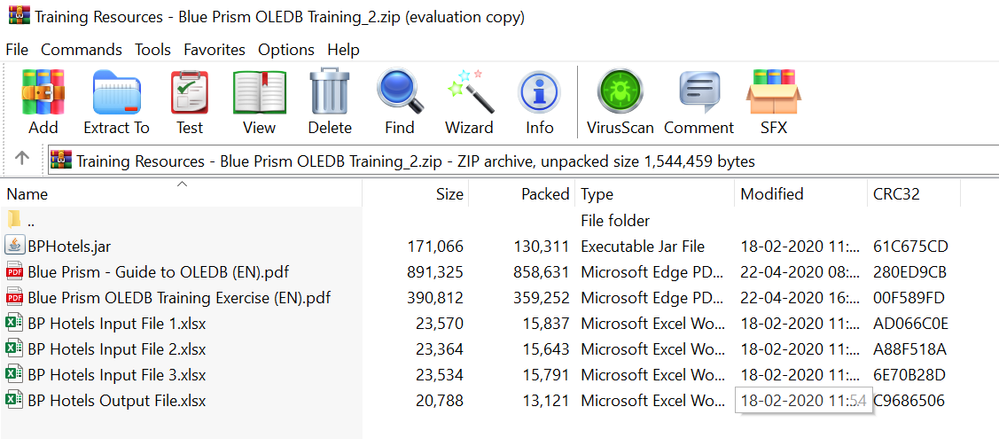Start VirusScan with the green bug icon
Screen dimensions: 999x439
620,92
